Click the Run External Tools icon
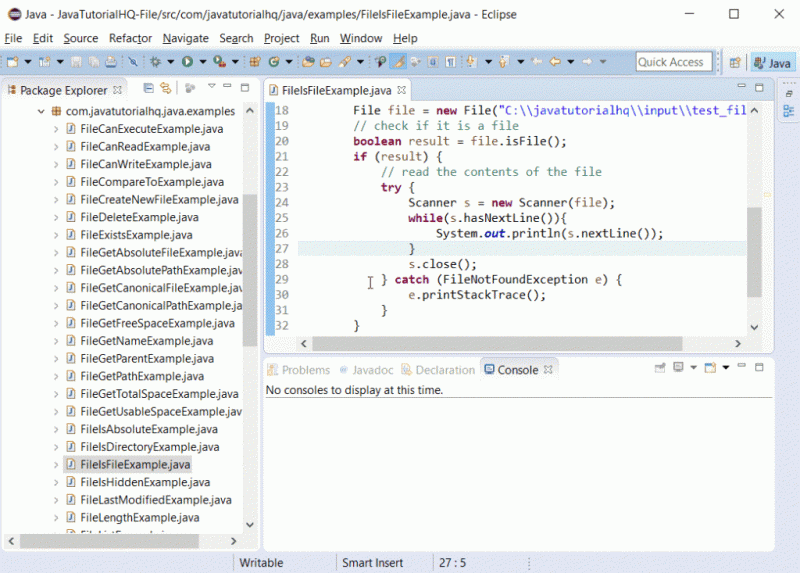This screenshot has width=800, height=573. 219,62
